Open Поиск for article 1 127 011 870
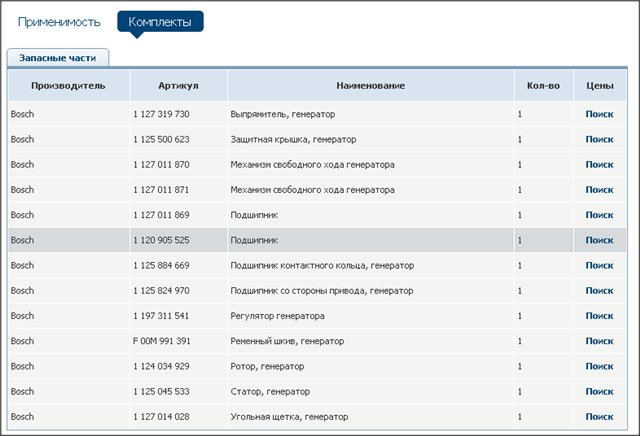 tap(599, 164)
